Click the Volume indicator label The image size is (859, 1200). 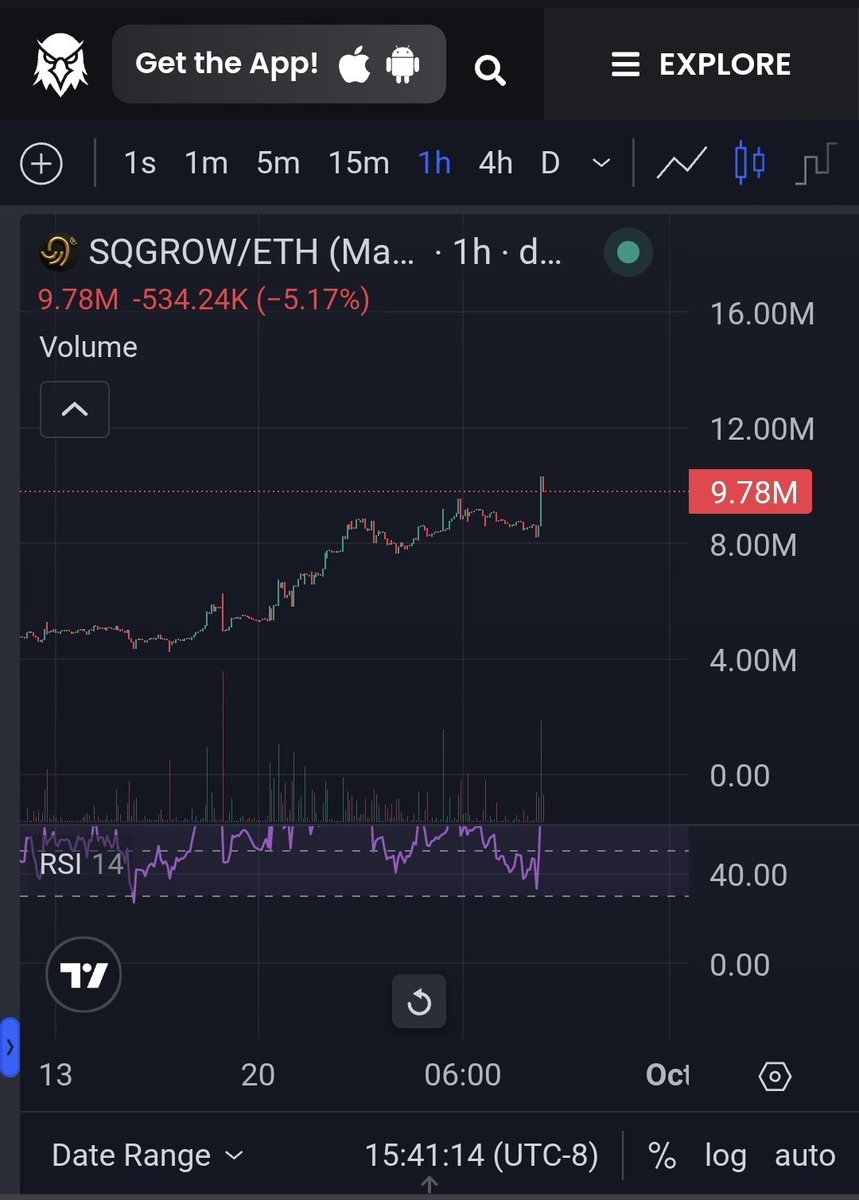88,347
